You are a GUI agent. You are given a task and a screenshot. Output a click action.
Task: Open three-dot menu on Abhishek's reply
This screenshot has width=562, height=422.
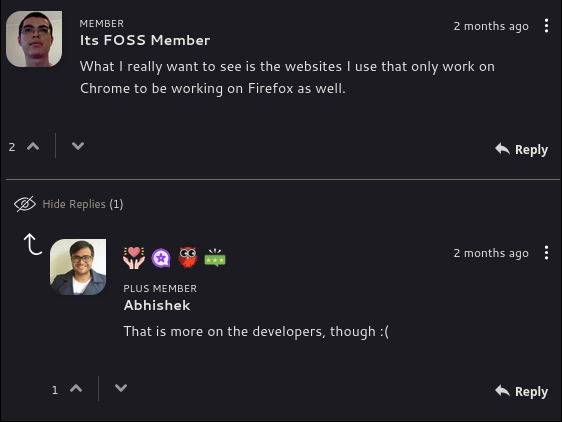pyautogui.click(x=546, y=253)
